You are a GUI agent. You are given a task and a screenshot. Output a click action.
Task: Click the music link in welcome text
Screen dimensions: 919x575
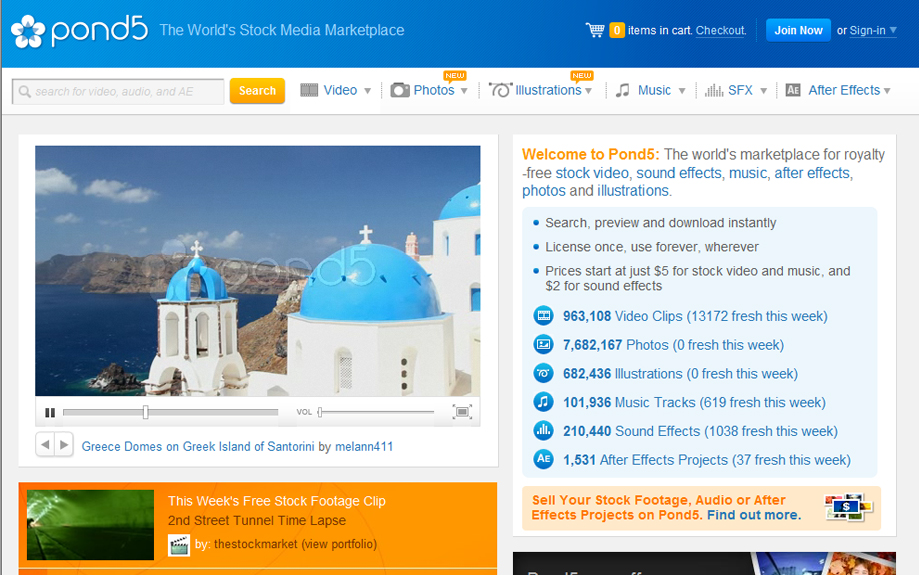pos(748,173)
